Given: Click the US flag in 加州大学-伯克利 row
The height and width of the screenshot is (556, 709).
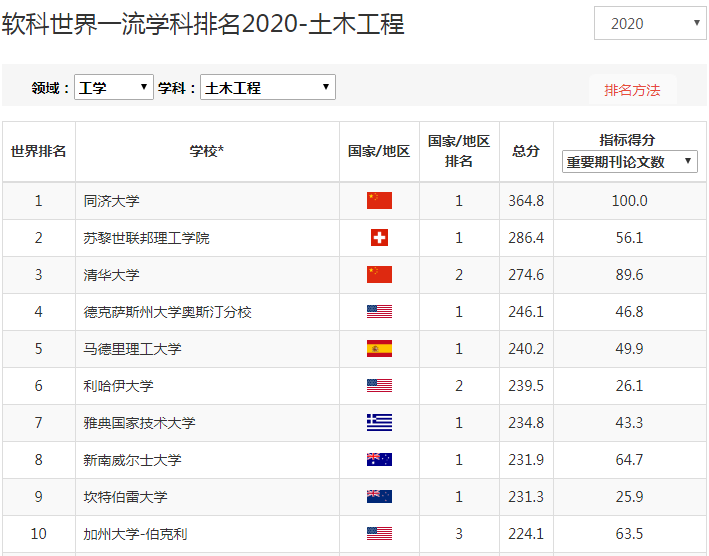Looking at the screenshot, I should coord(379,534).
